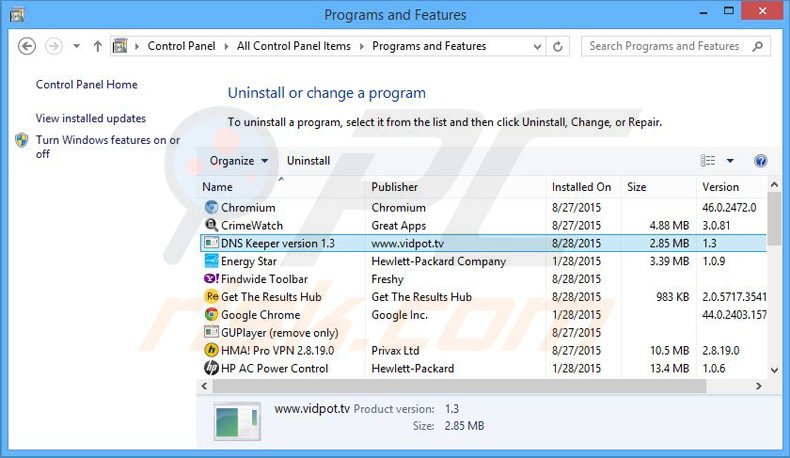Image resolution: width=790 pixels, height=458 pixels.
Task: Click the Control Panel breadcrumb
Action: tap(181, 46)
